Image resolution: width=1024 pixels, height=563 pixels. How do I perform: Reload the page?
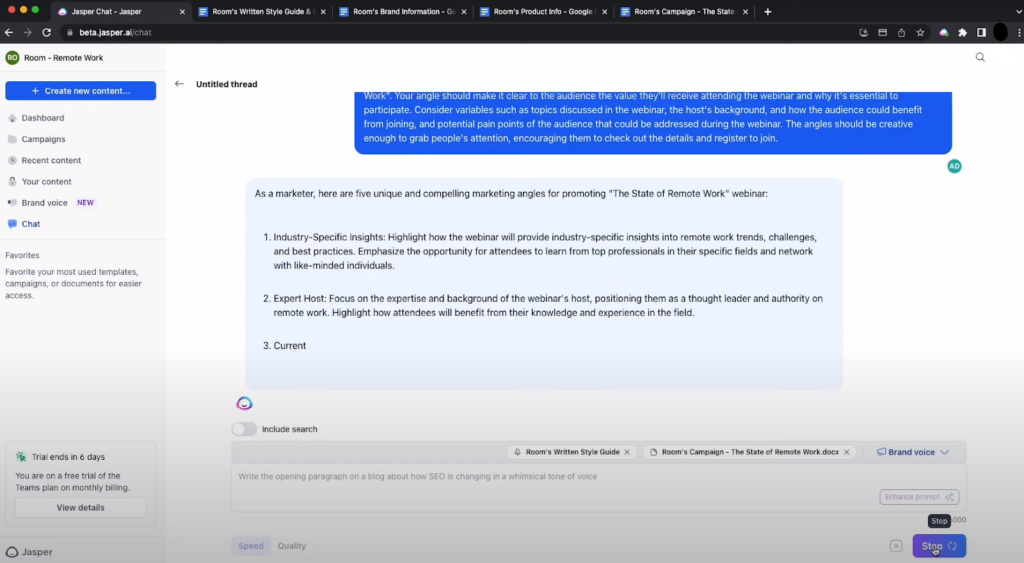tap(46, 32)
